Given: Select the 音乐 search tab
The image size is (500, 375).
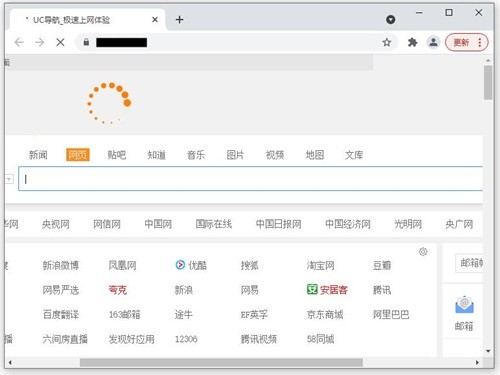Looking at the screenshot, I should (196, 155).
